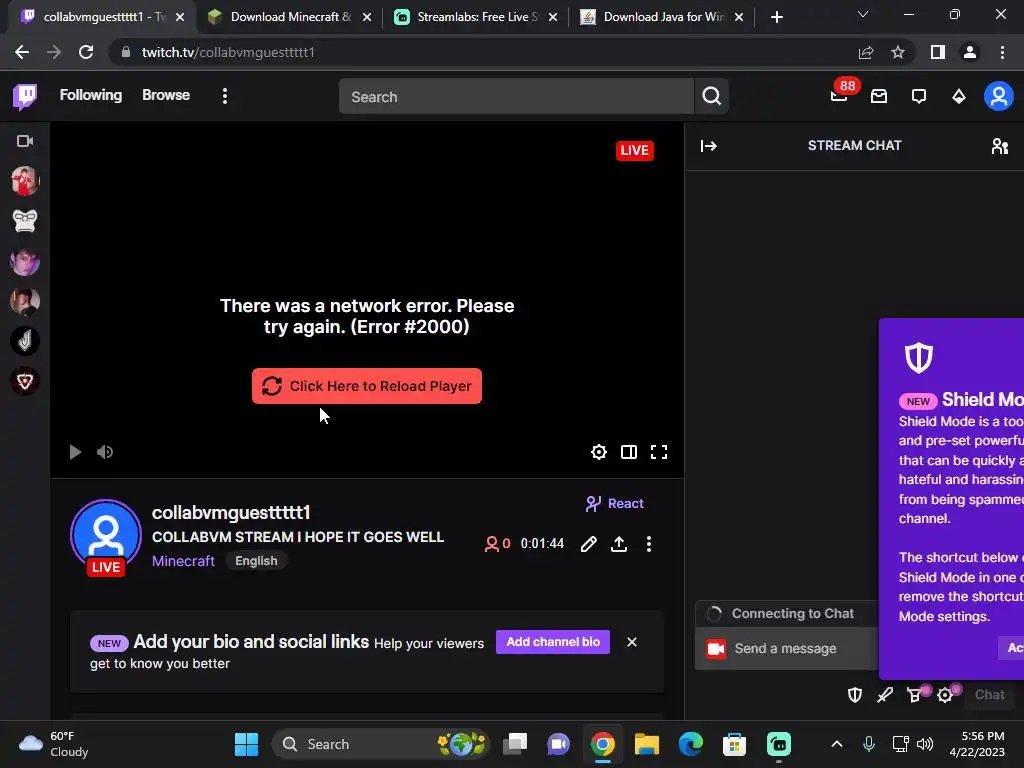
Task: Click the Twitch home logo
Action: [x=25, y=97]
